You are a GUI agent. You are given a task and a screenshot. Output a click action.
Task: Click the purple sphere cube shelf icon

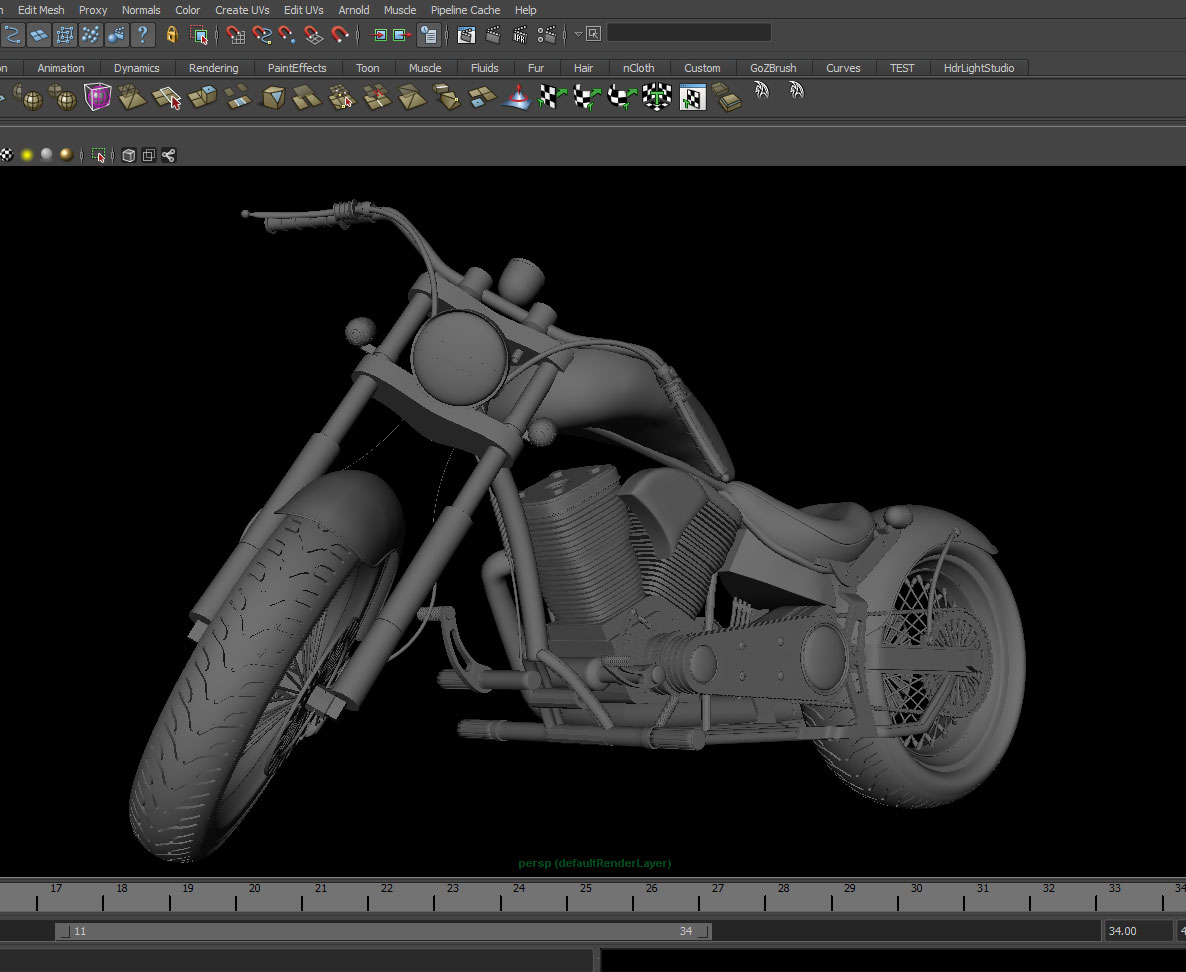point(97,97)
